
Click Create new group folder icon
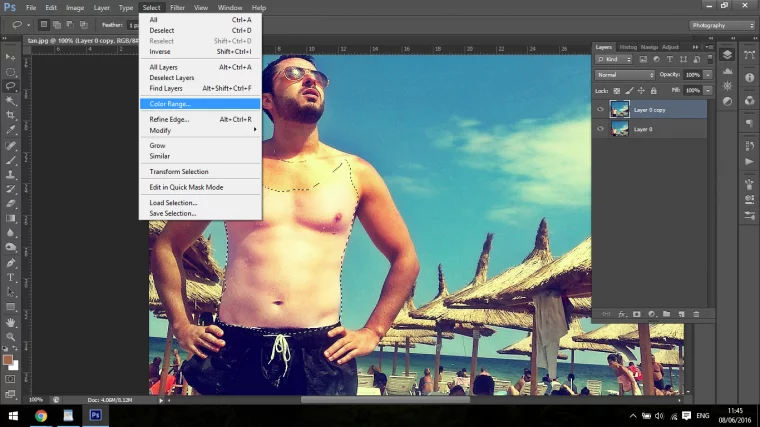(x=666, y=314)
